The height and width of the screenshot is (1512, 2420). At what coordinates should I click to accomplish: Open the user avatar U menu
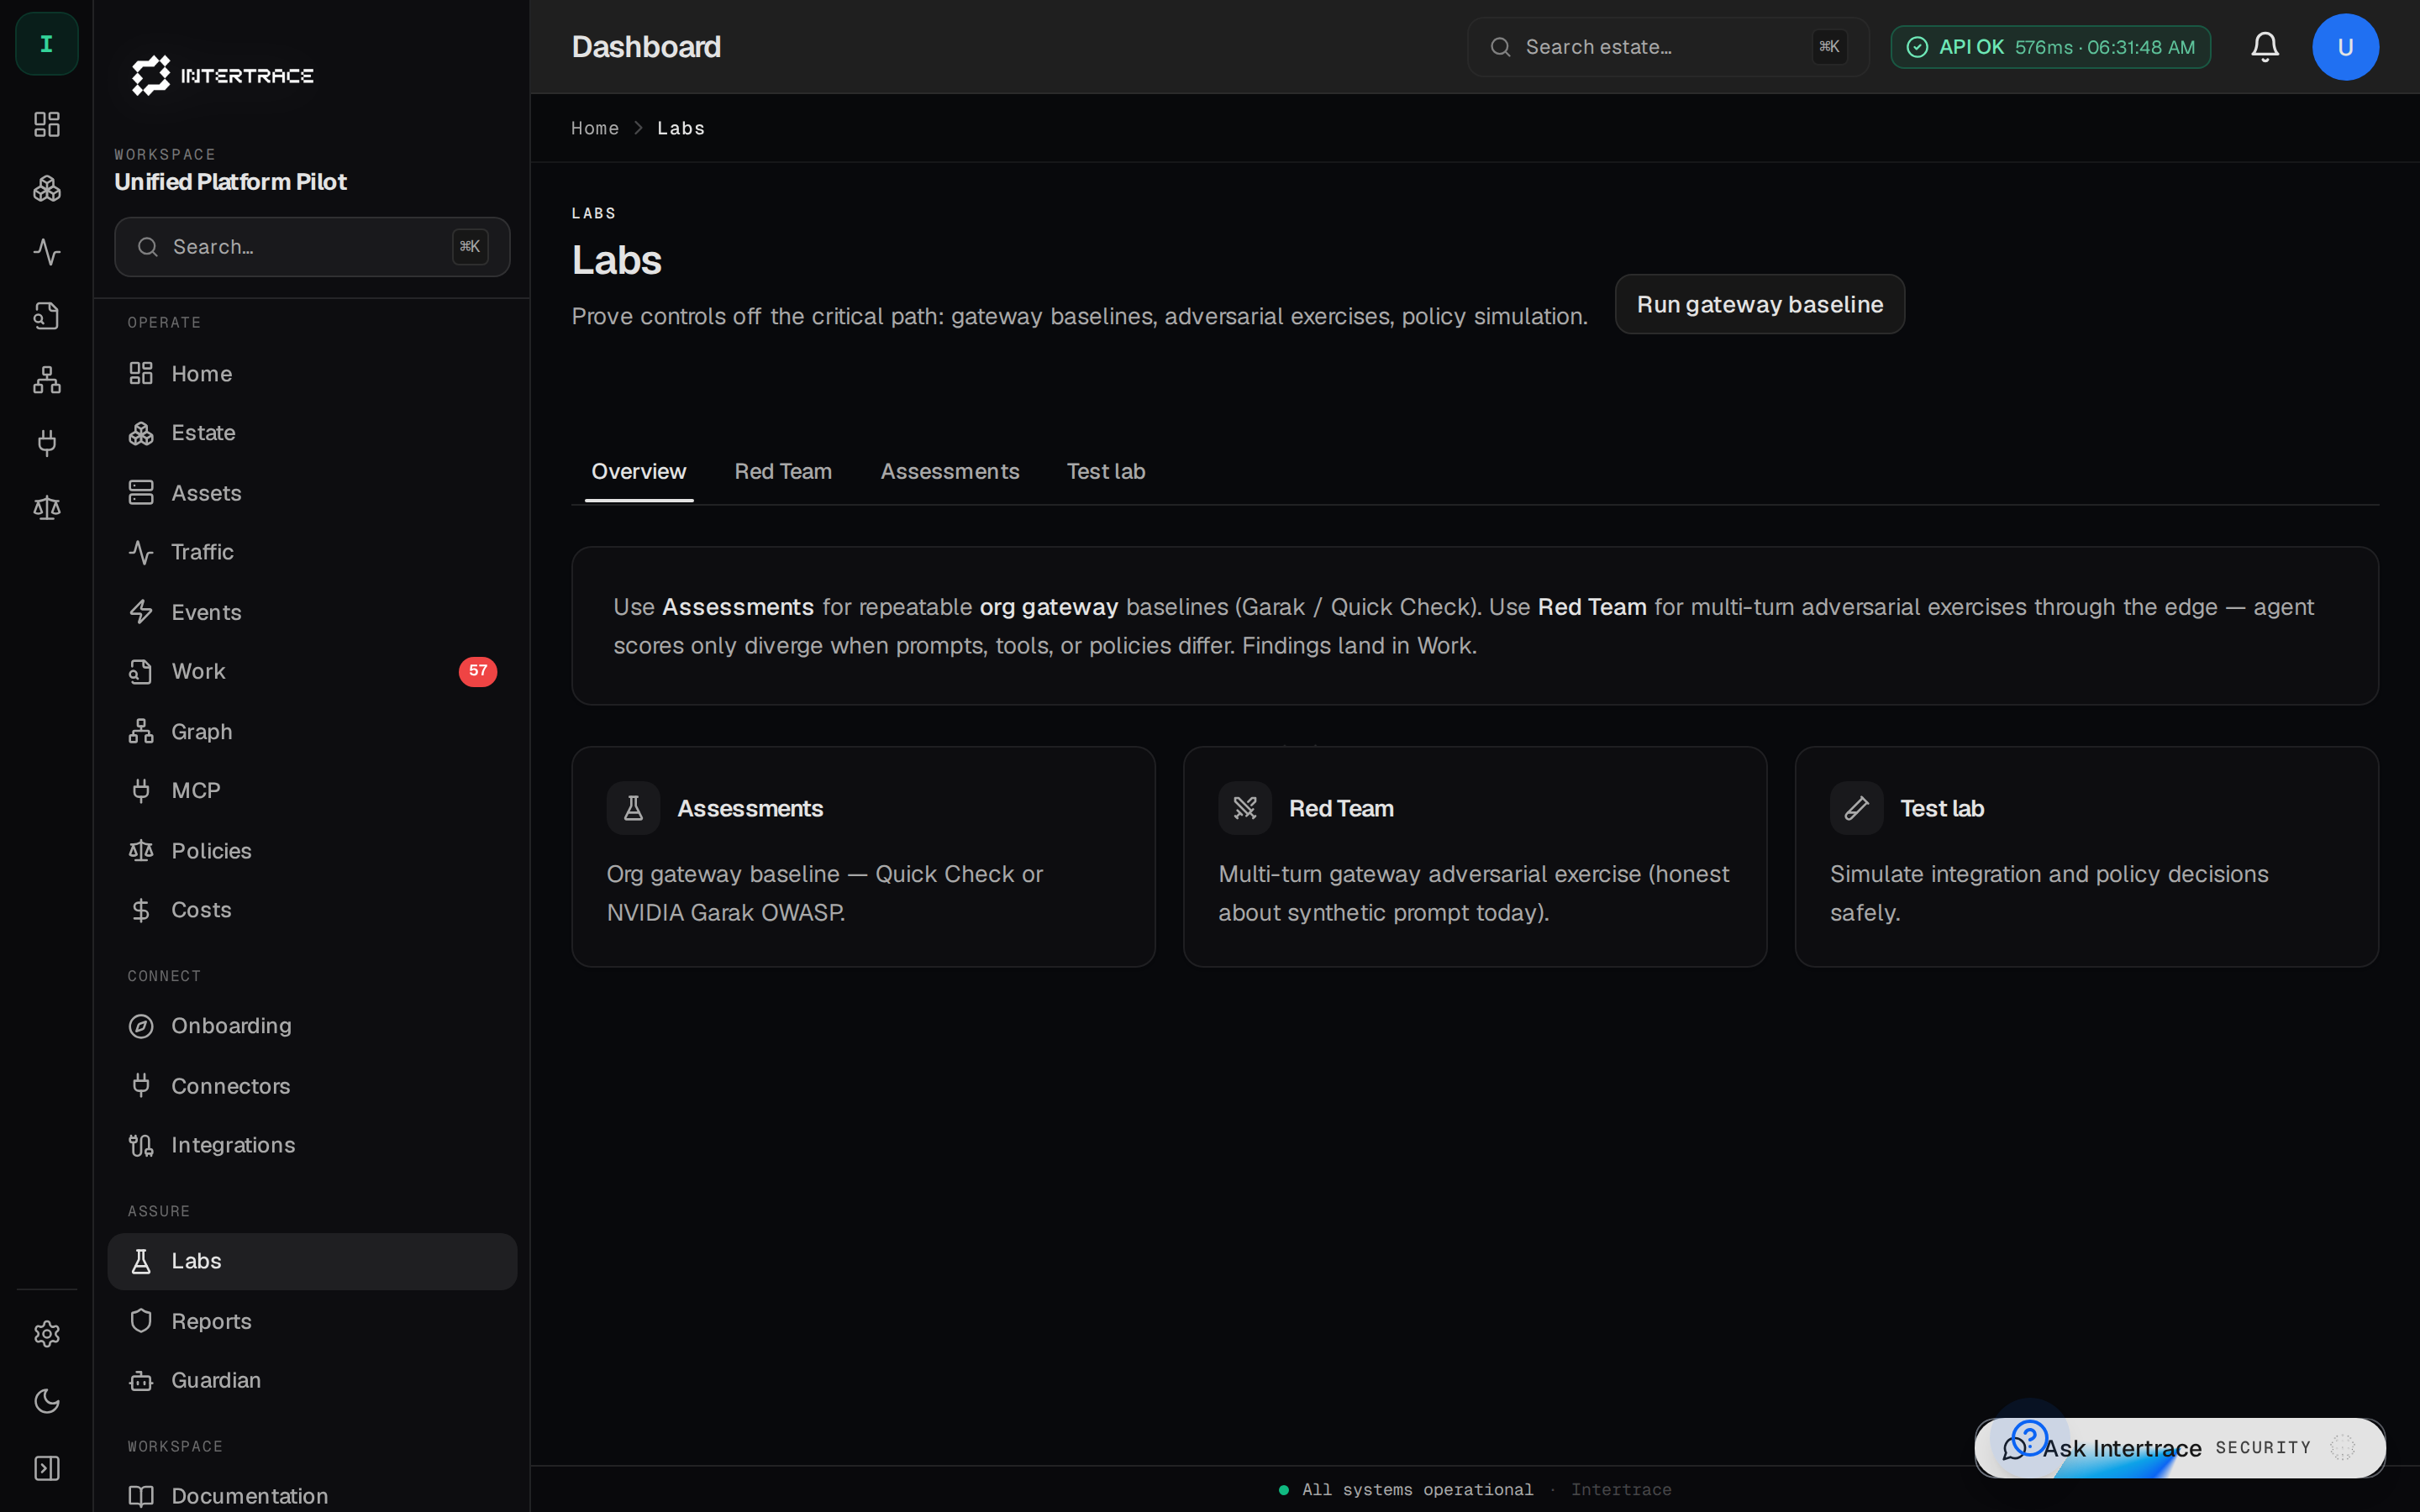point(2345,47)
